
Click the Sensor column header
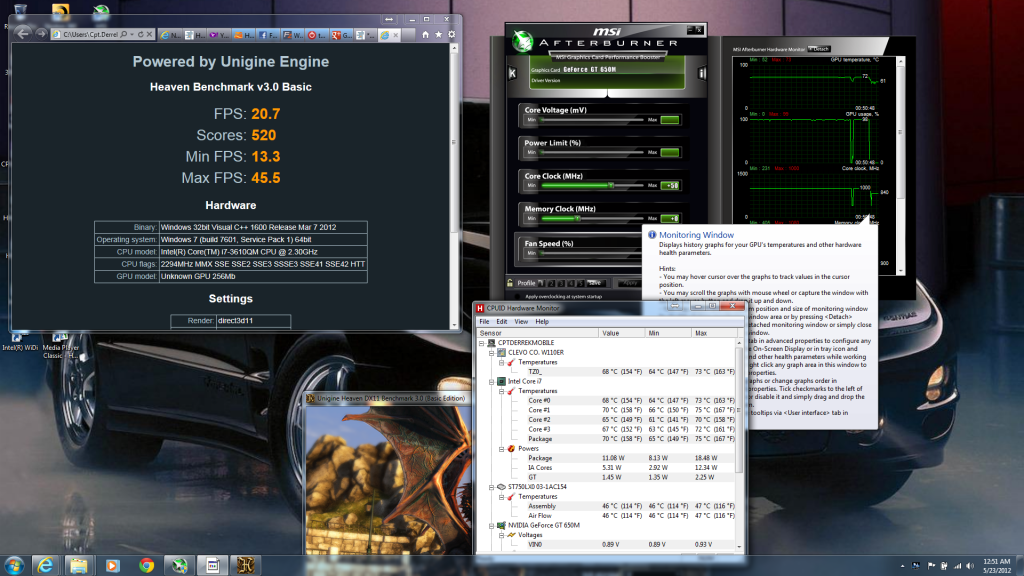(537, 333)
